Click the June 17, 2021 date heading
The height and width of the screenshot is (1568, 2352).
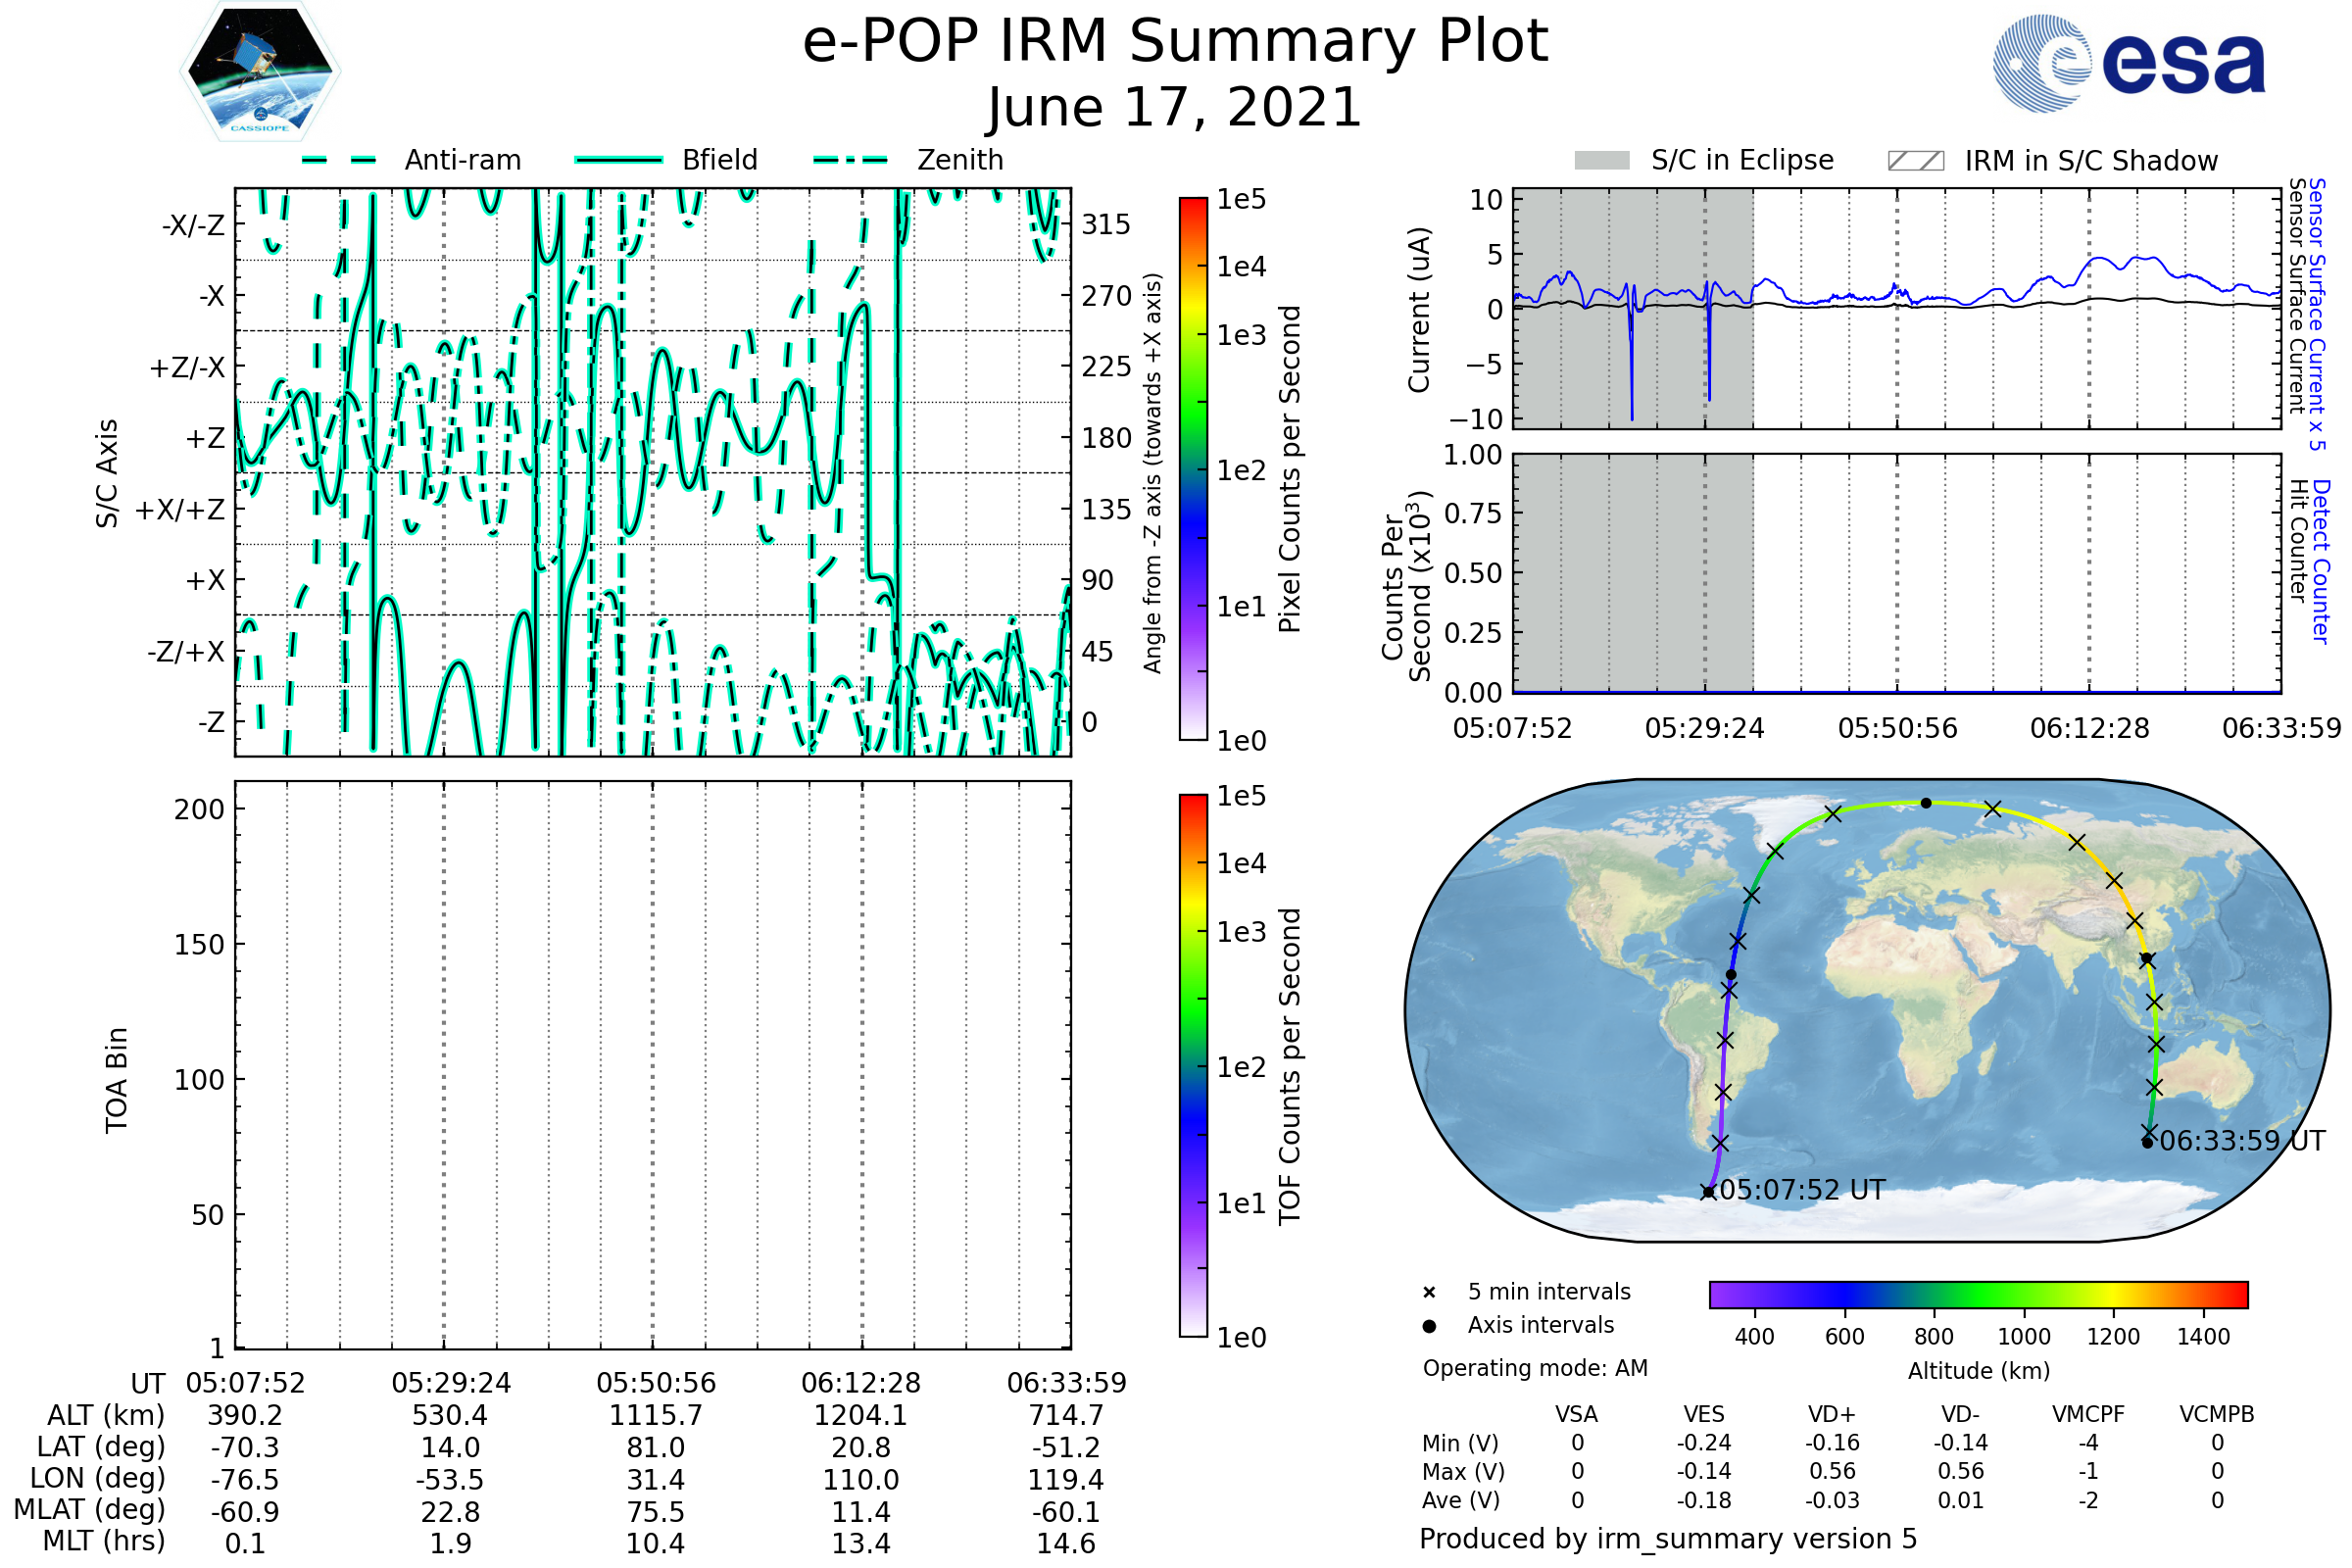(x=1175, y=107)
